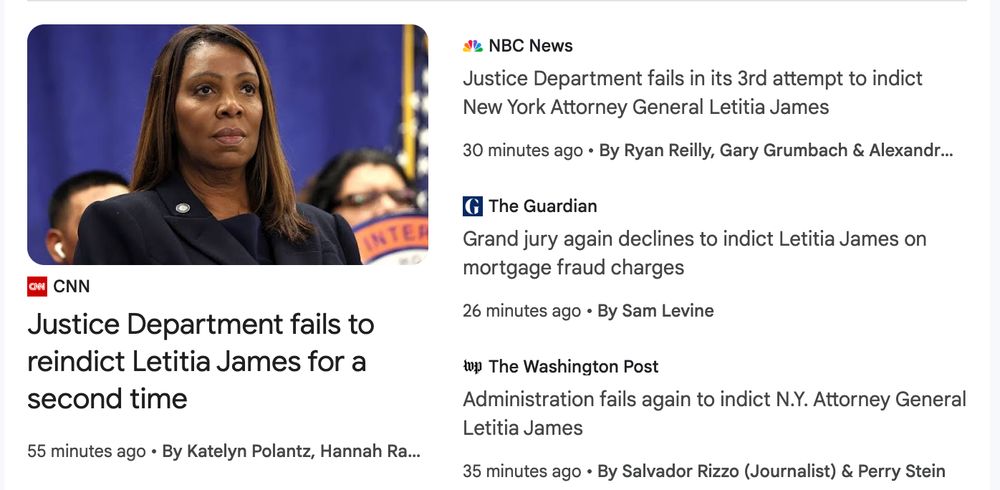
Task: Open CNN headline about failing to reindict James
Action: 200,361
